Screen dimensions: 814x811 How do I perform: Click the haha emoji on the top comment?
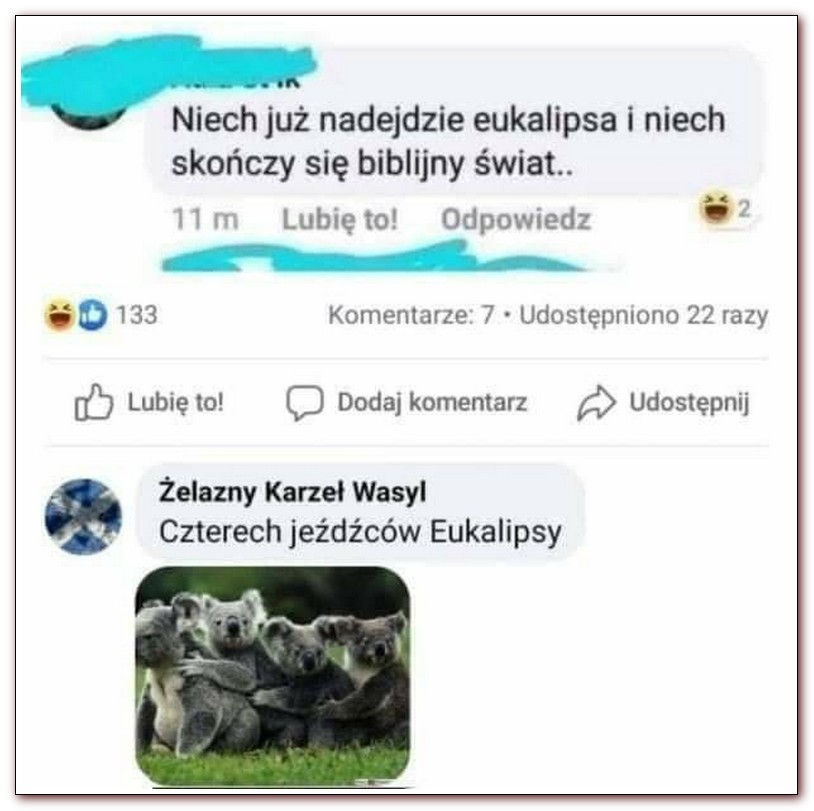[715, 207]
